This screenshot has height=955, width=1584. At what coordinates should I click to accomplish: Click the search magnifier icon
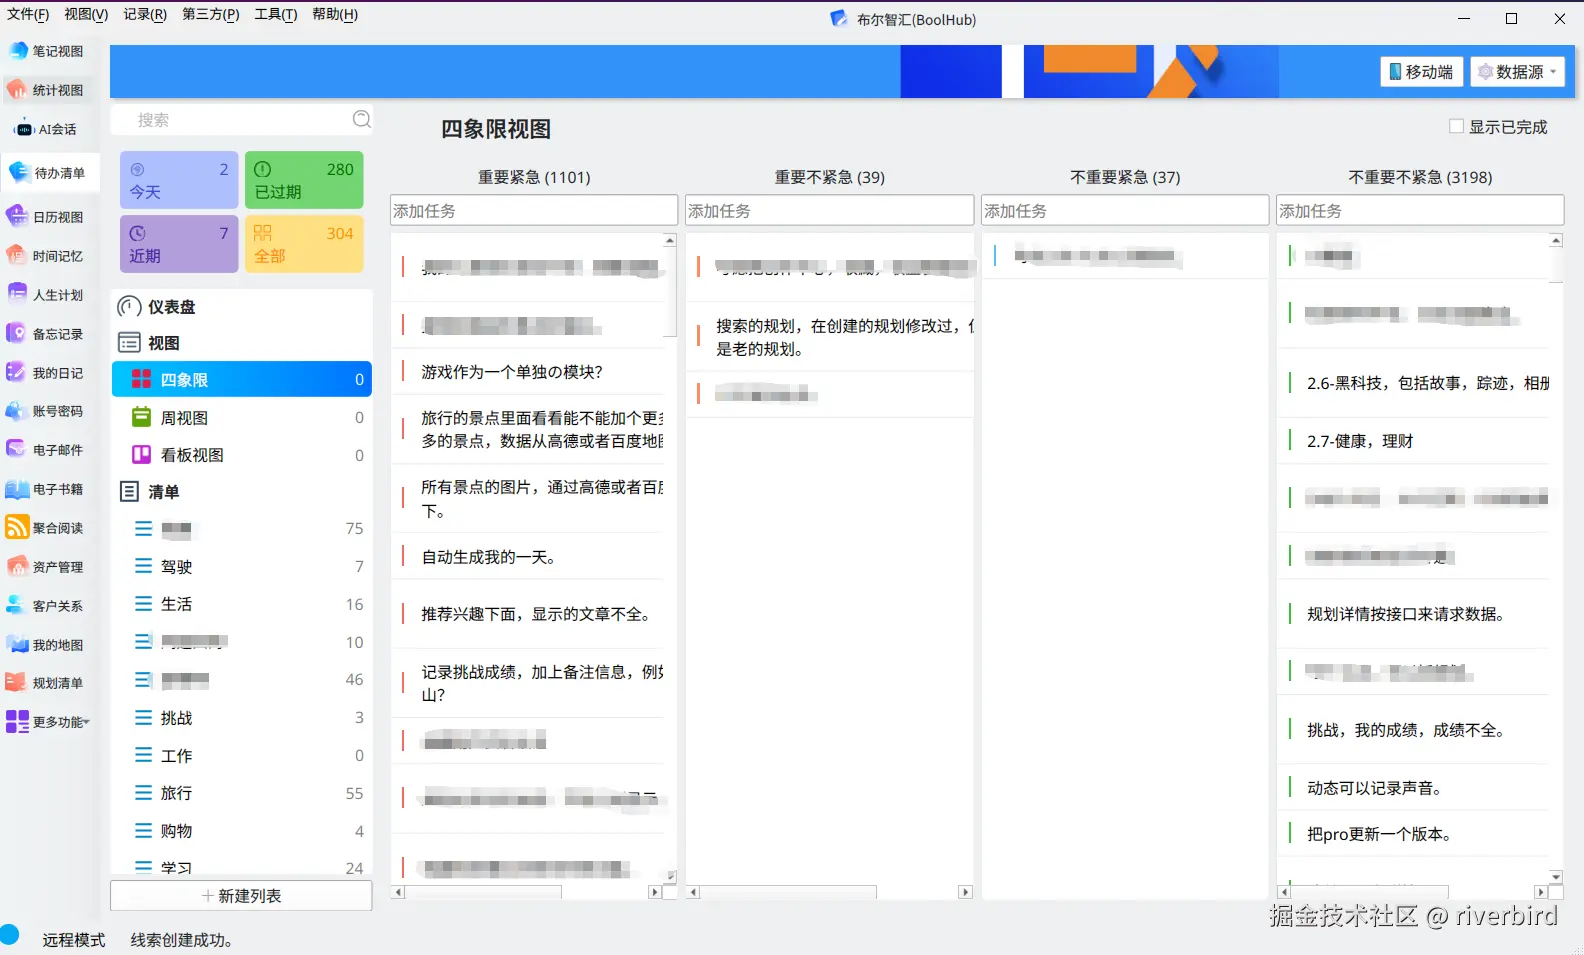[362, 120]
